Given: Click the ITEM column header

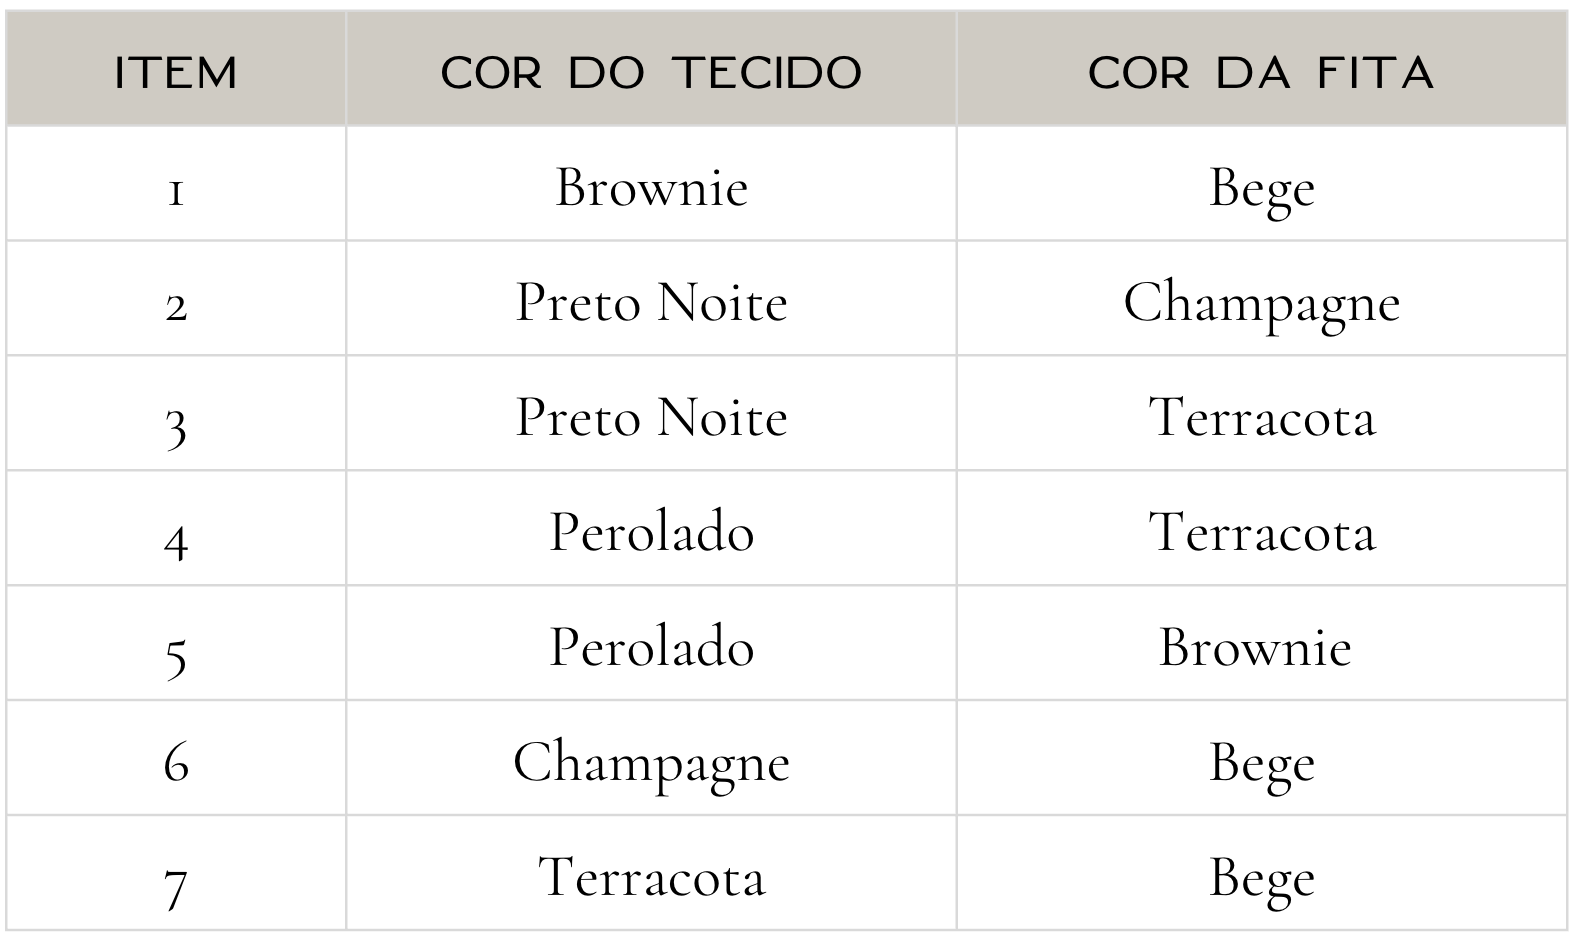Looking at the screenshot, I should tap(176, 72).
